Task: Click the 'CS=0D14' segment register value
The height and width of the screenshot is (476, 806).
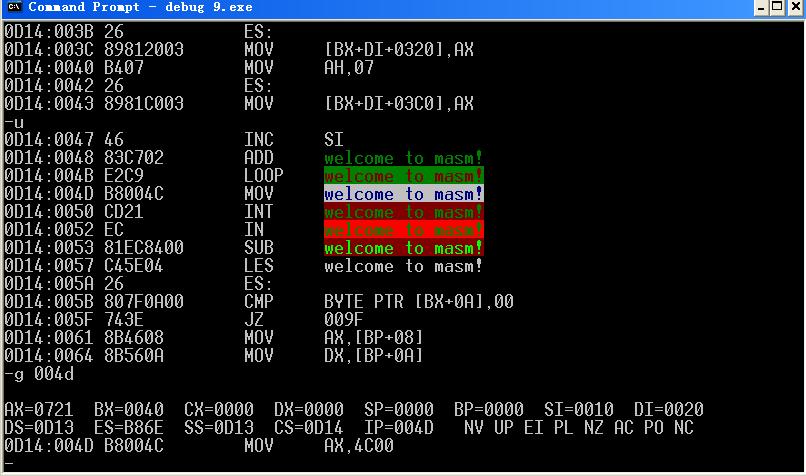Action: (309, 428)
